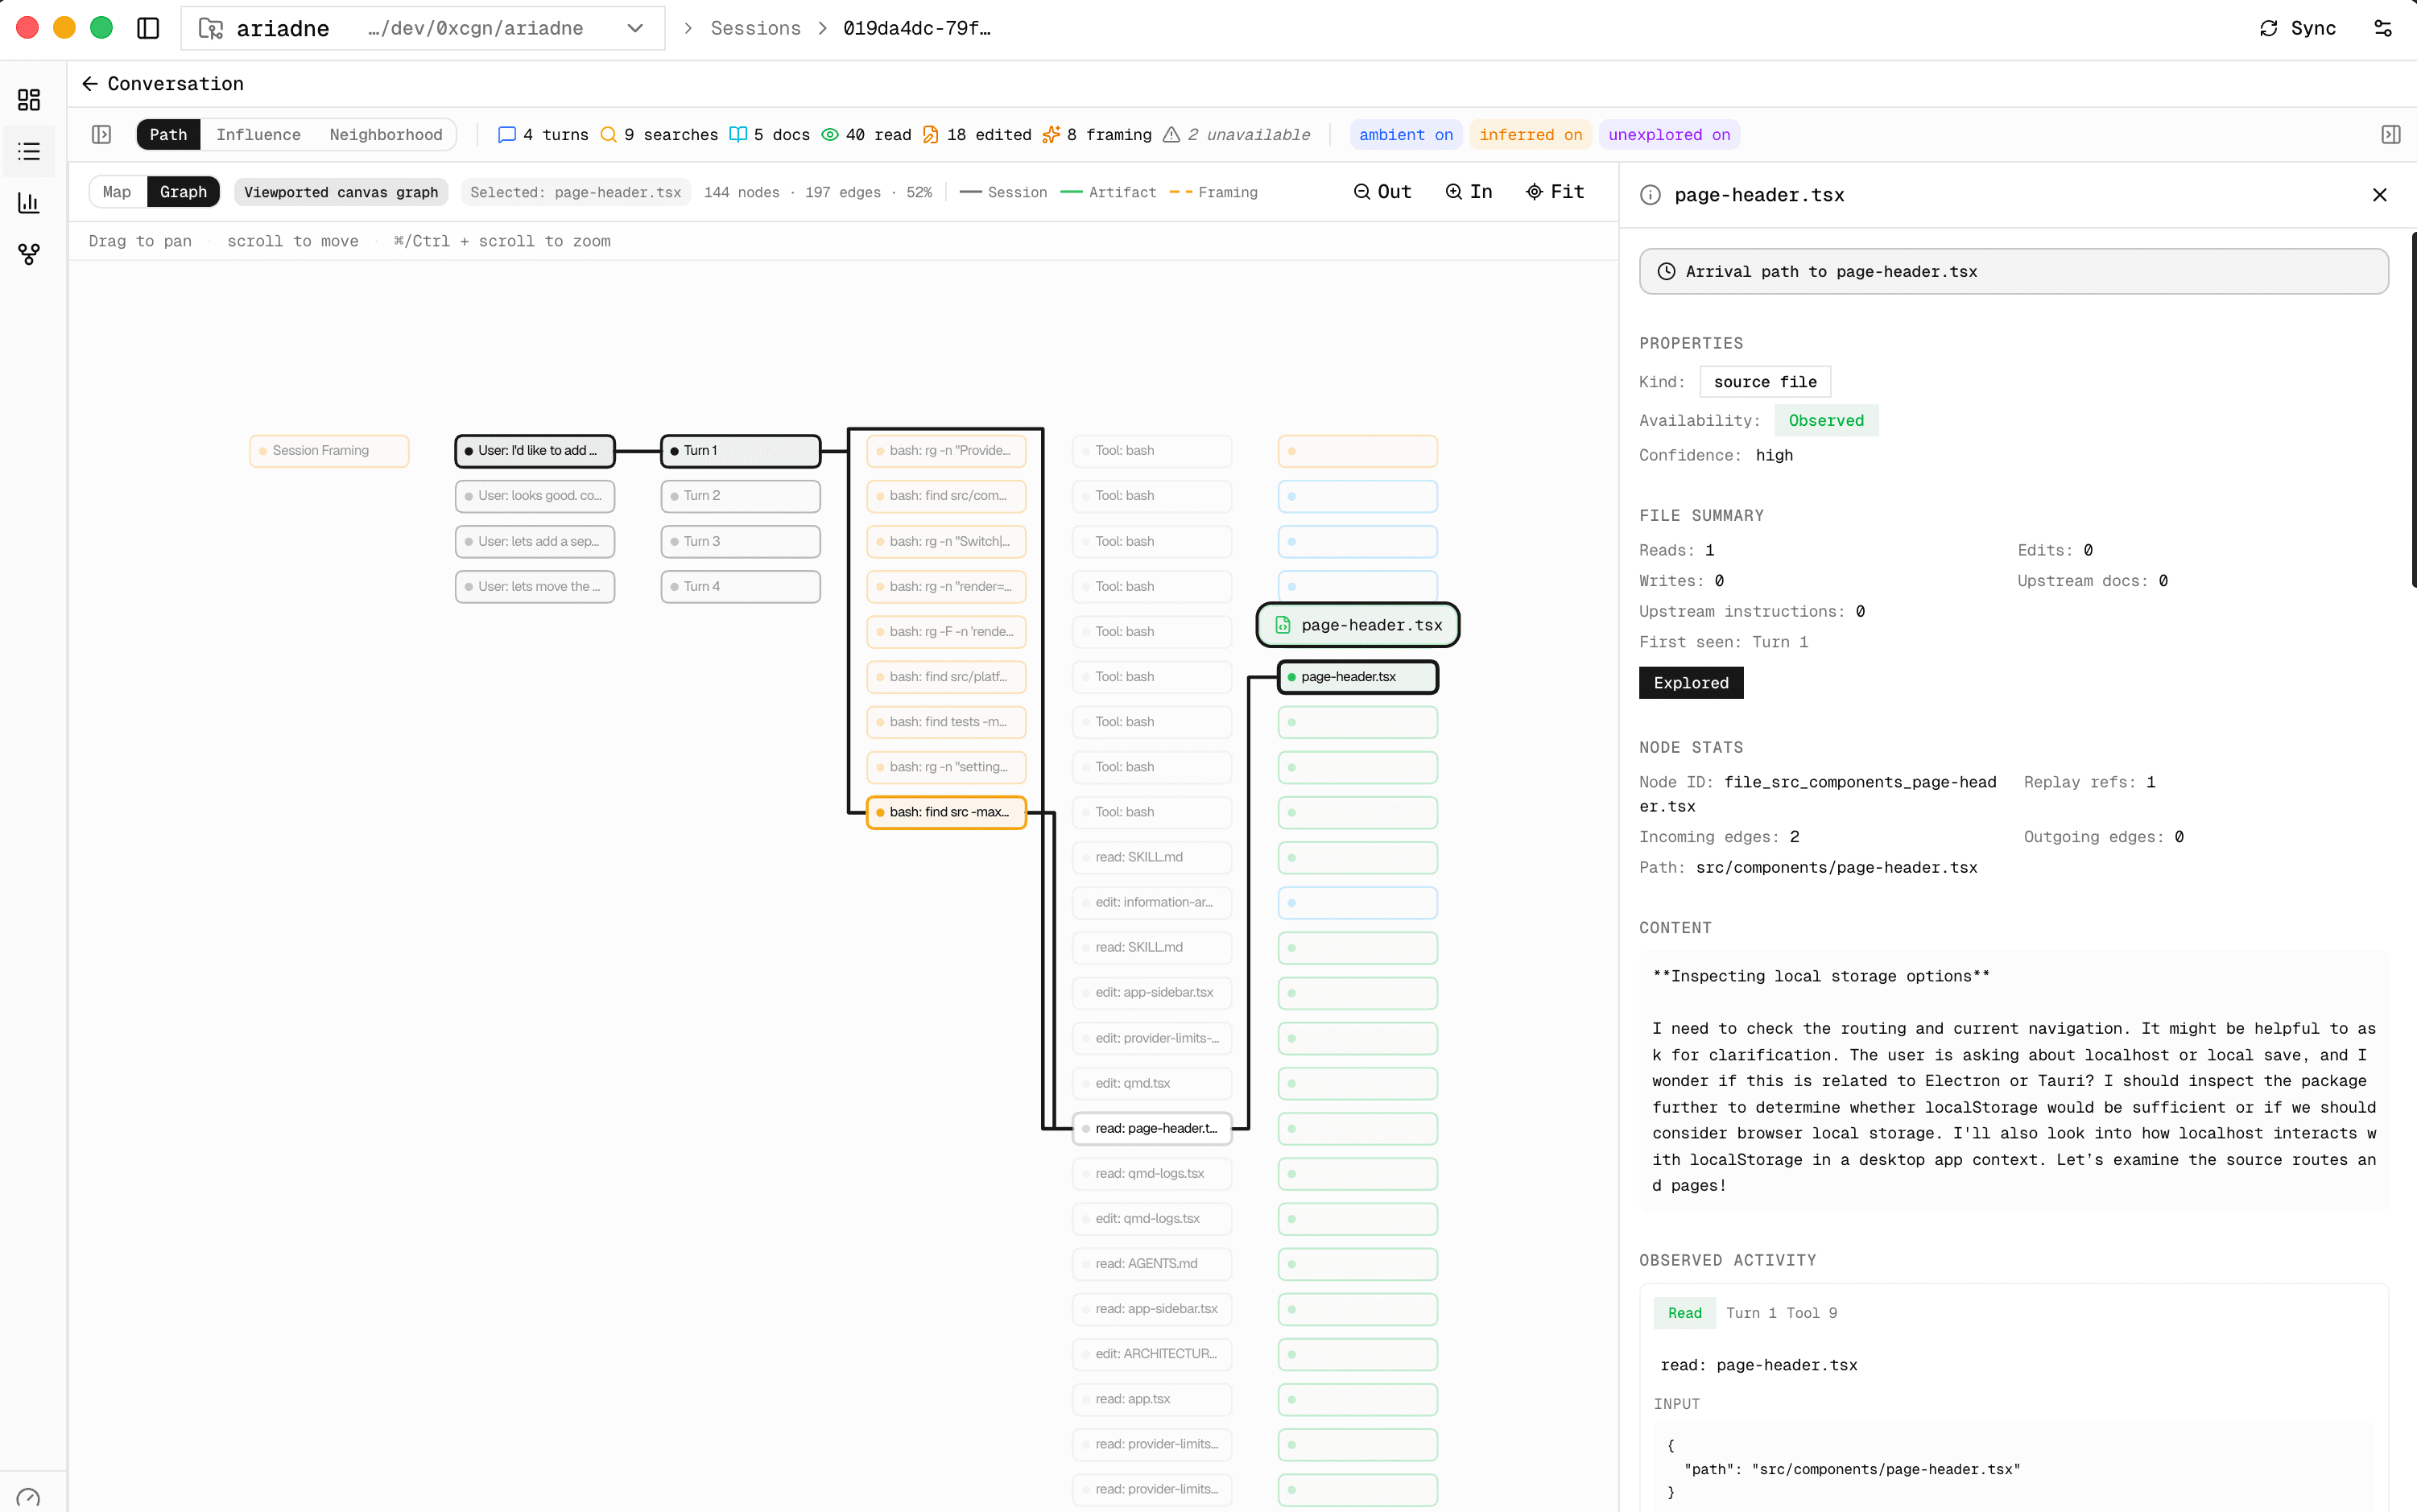Open the 'Viewported canvas graph' selector
The height and width of the screenshot is (1512, 2417).
click(x=341, y=192)
